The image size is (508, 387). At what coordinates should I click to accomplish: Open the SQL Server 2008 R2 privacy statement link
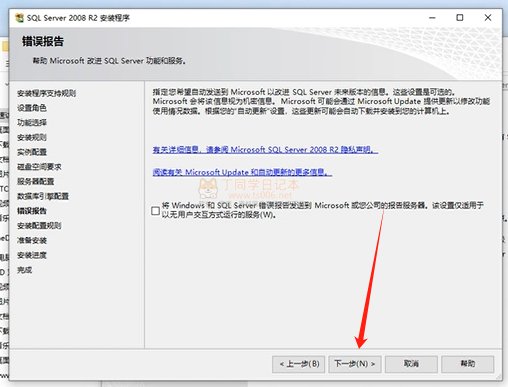(x=265, y=150)
